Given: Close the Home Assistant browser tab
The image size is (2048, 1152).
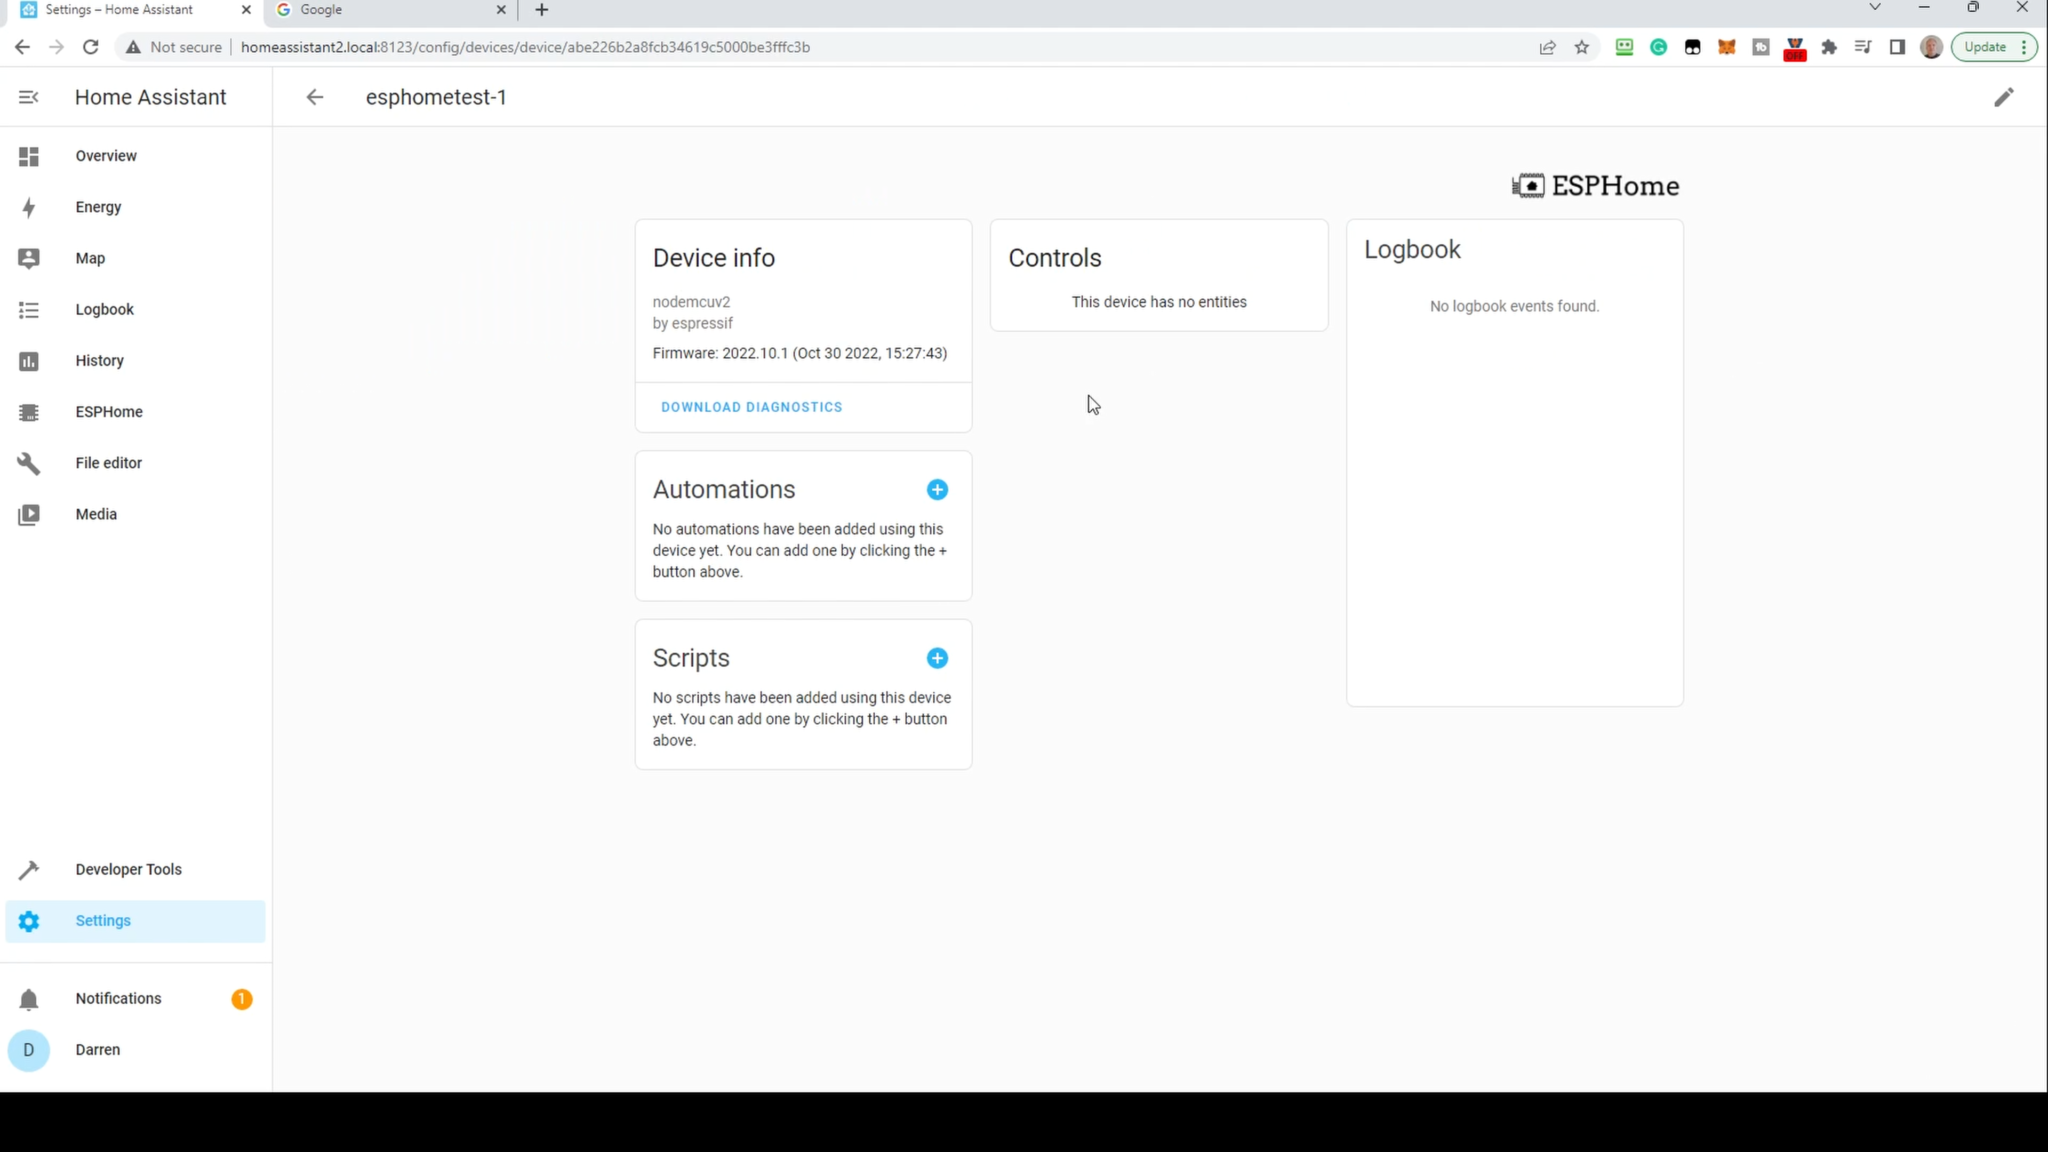Looking at the screenshot, I should pos(246,10).
